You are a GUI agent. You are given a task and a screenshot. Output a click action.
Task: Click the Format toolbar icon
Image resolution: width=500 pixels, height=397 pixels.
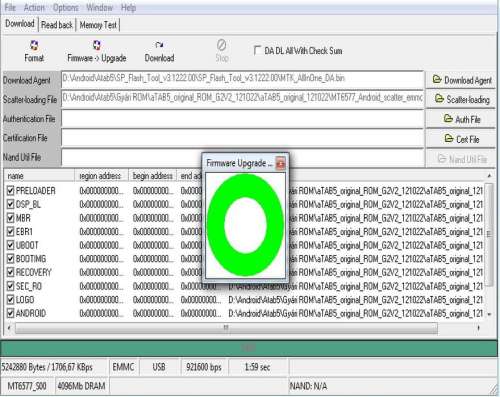pyautogui.click(x=34, y=51)
